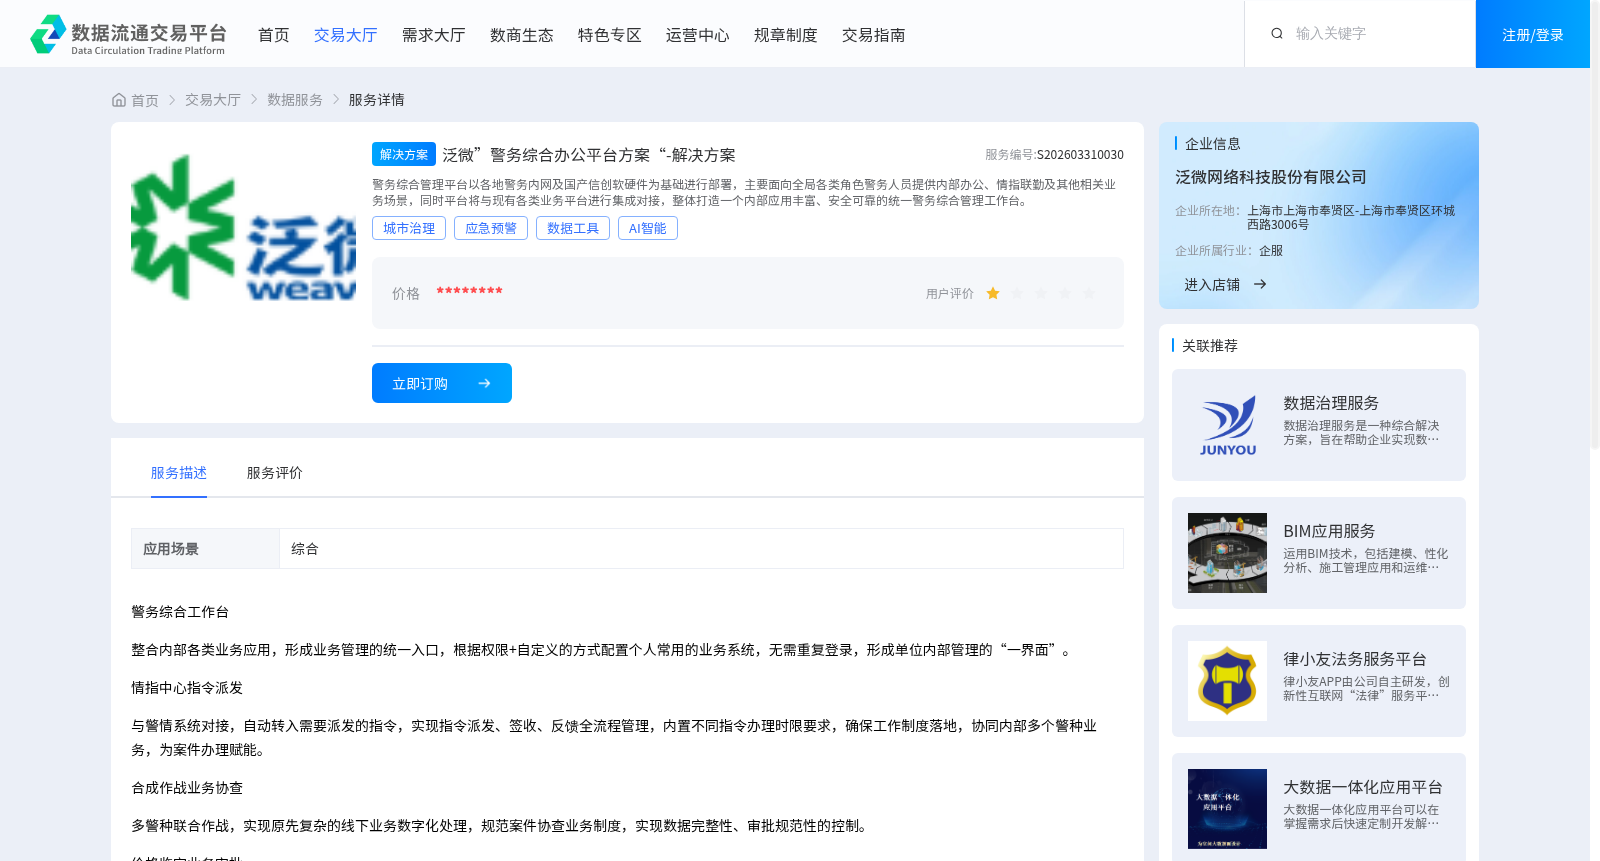Click the second rating star

click(1017, 293)
